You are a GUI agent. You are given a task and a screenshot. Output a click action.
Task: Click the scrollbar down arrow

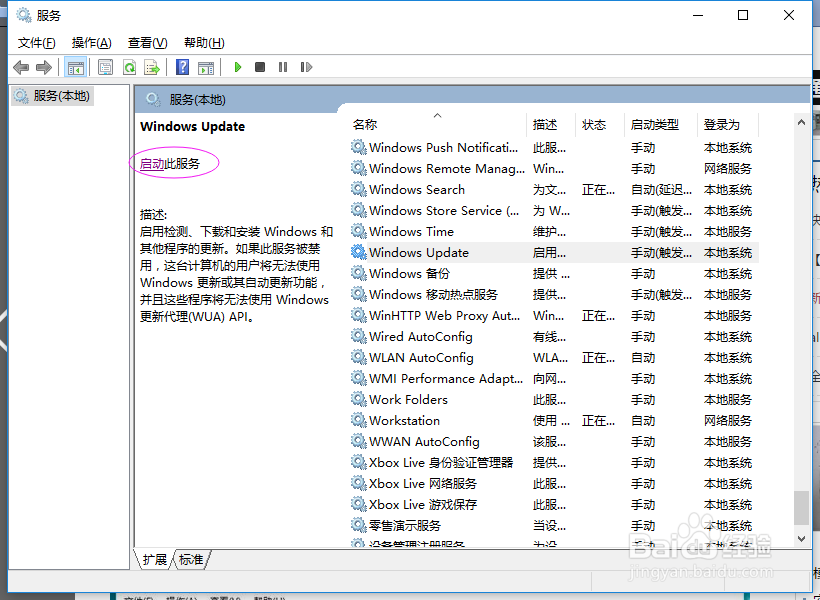click(x=801, y=538)
